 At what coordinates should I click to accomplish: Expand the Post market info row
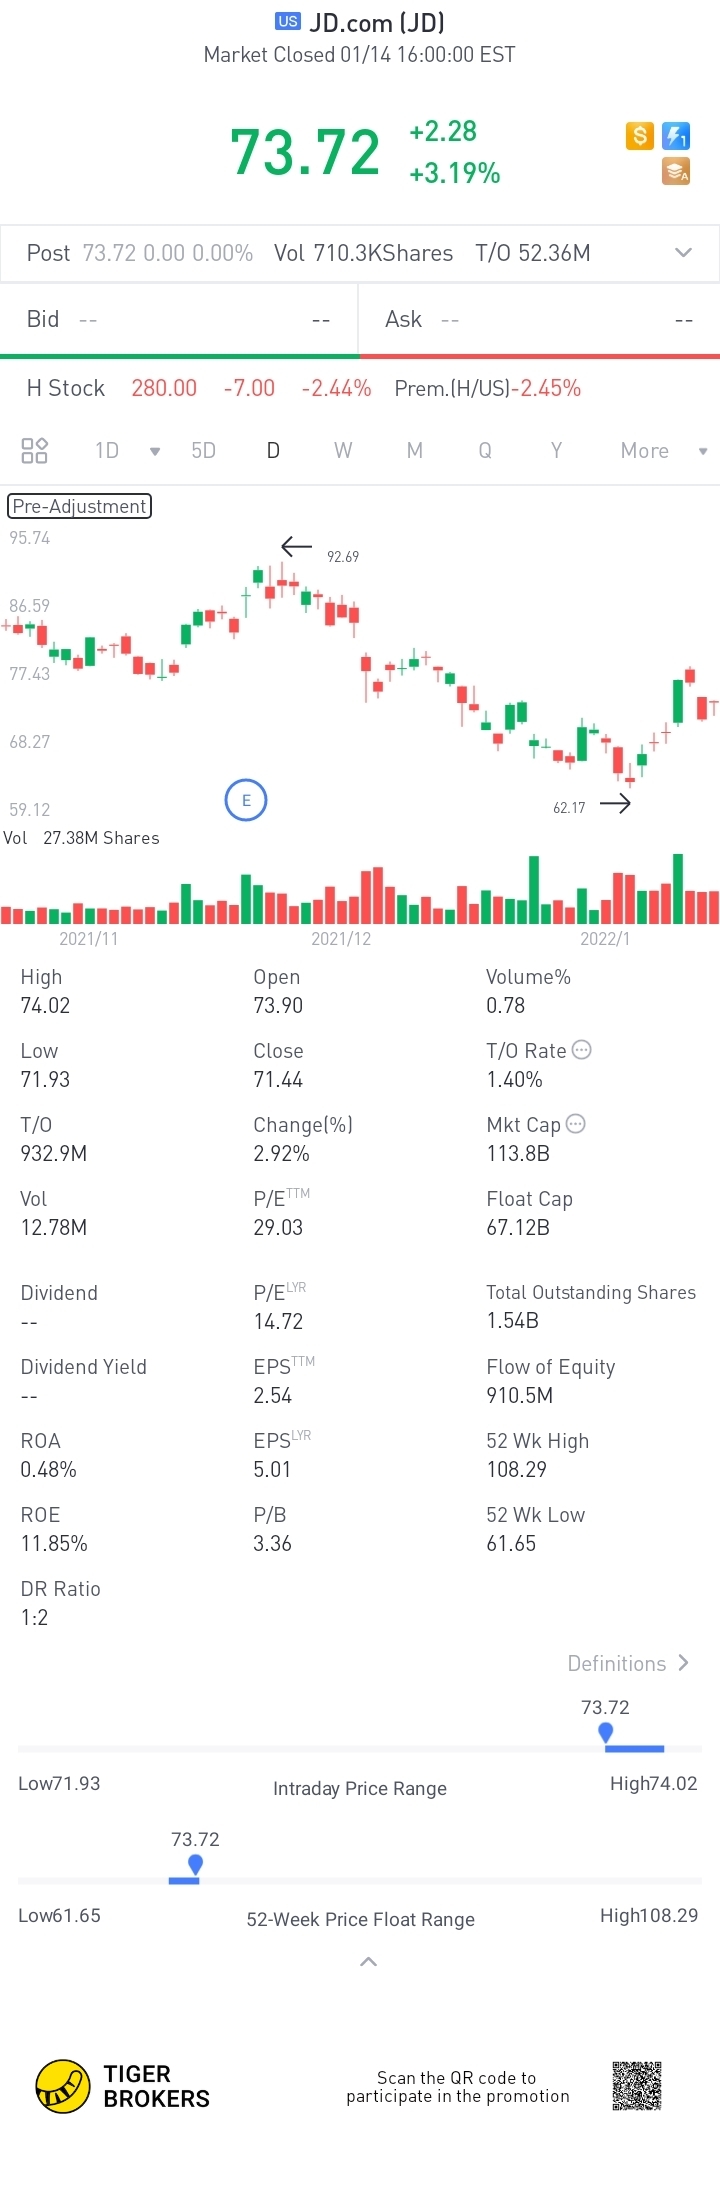click(684, 253)
